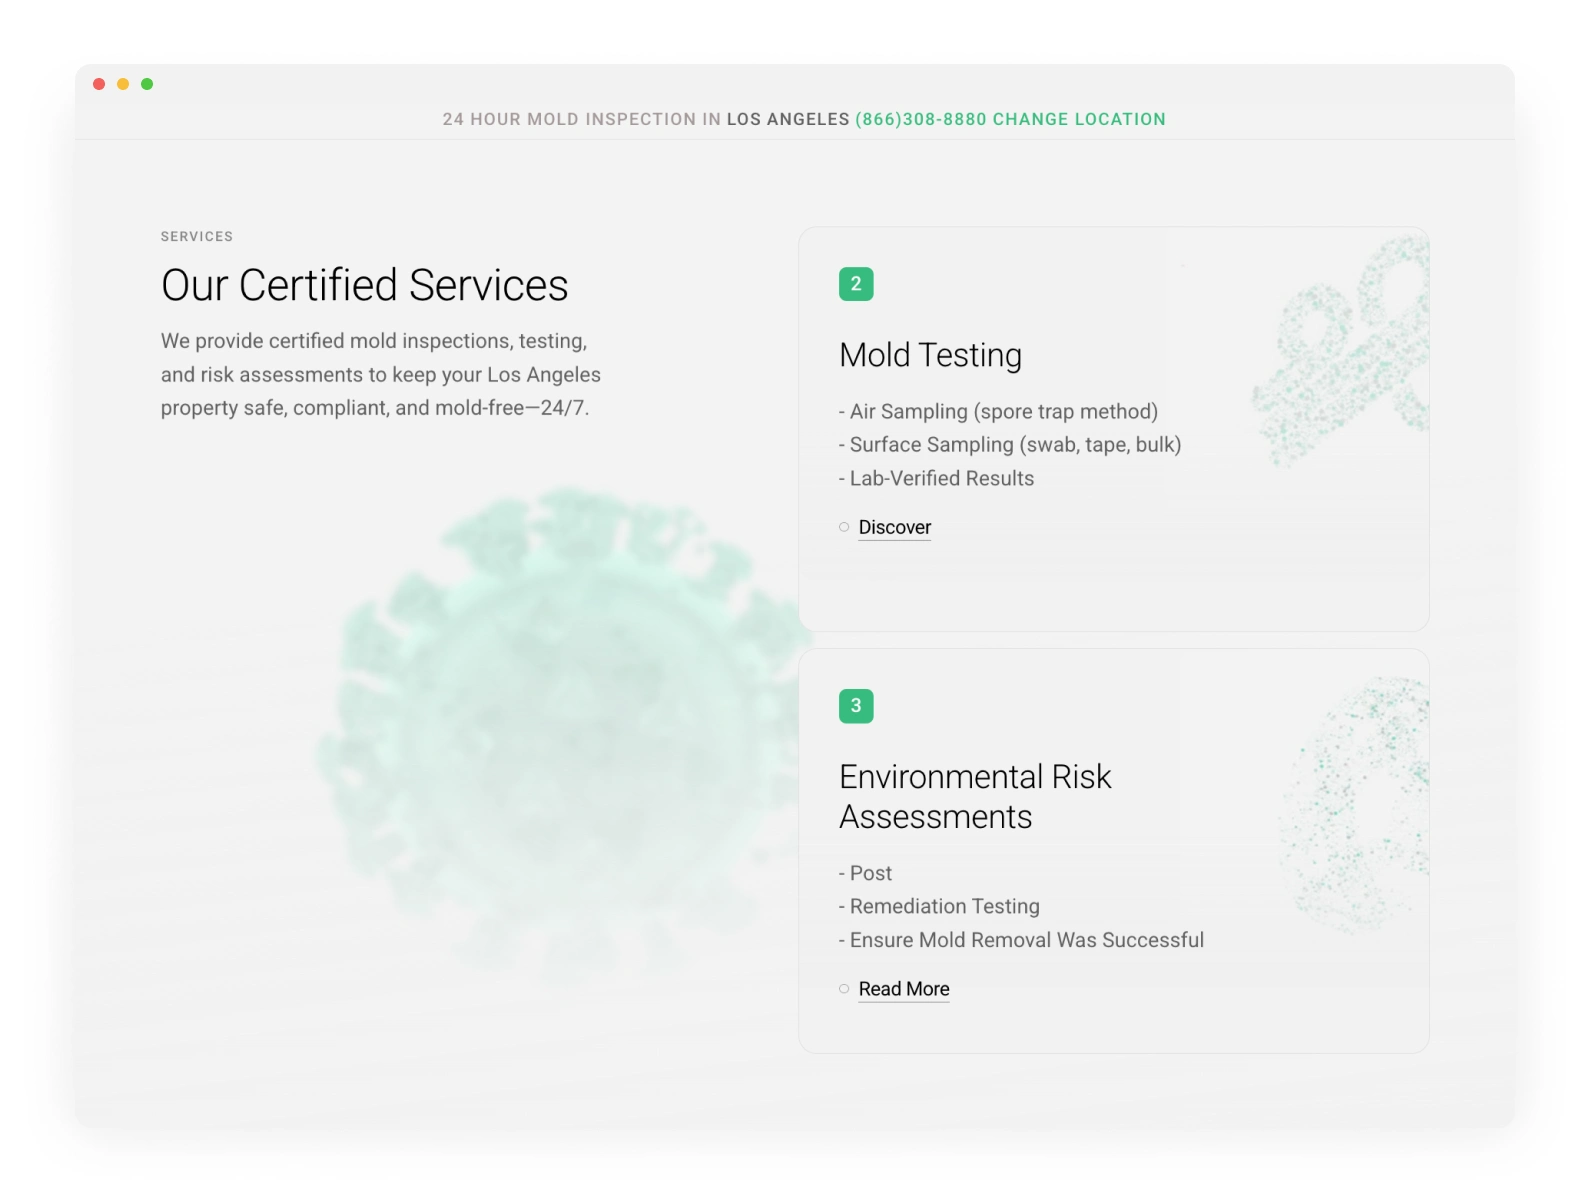Click the Lab-Verified Results line

pyautogui.click(x=937, y=478)
